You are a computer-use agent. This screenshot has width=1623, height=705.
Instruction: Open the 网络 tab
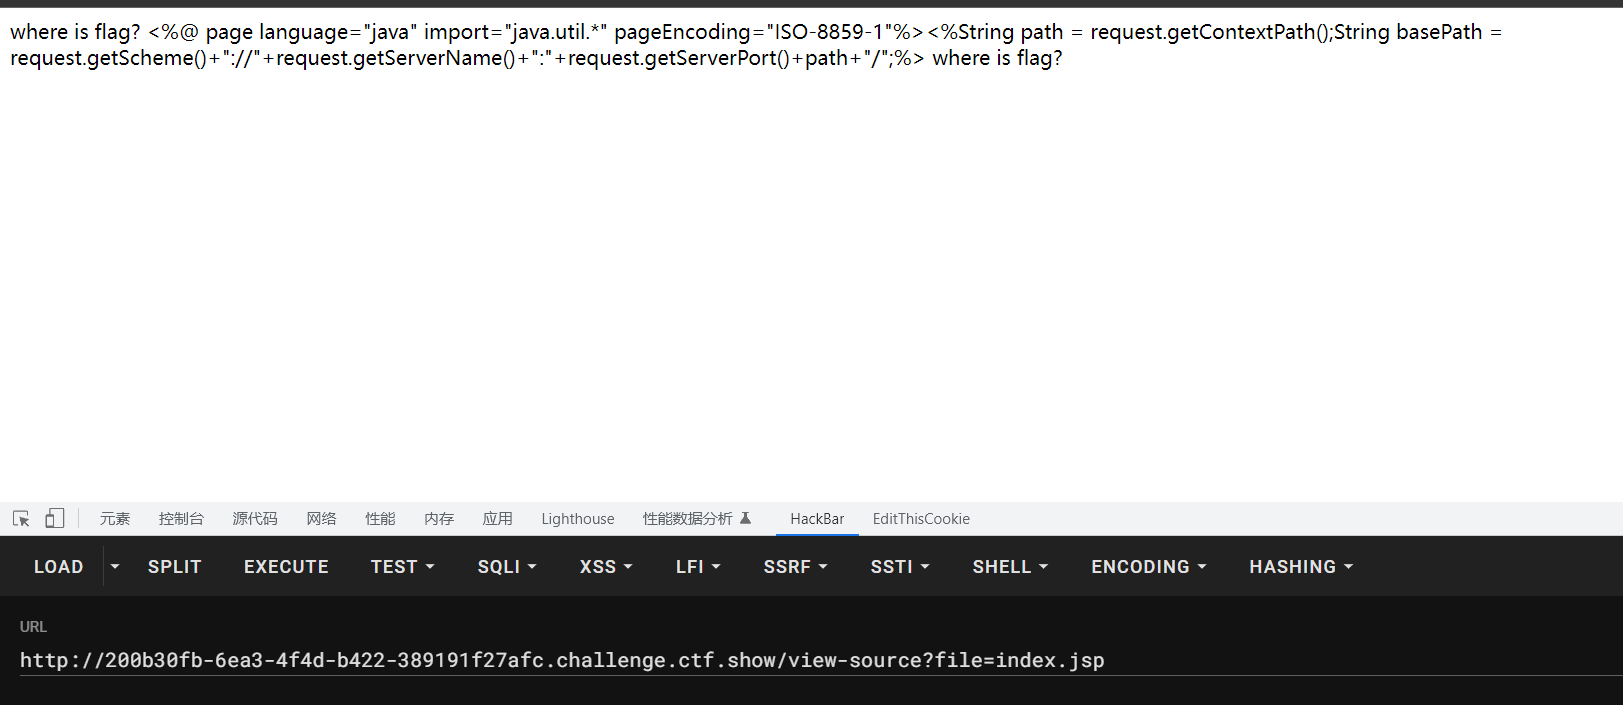coord(321,519)
